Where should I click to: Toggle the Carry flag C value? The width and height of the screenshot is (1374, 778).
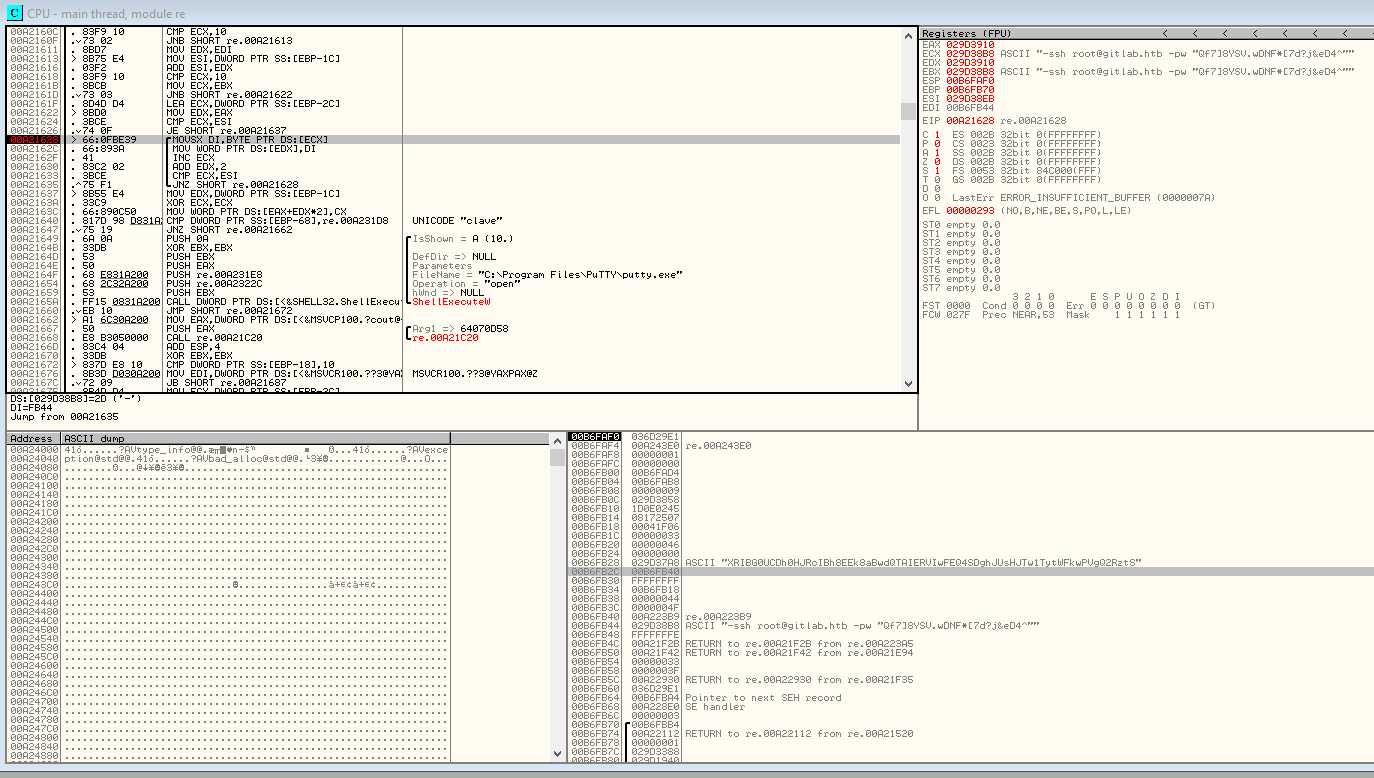pyautogui.click(x=936, y=134)
